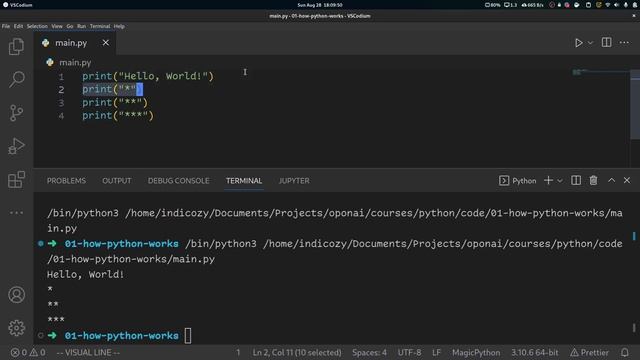Switch to the PROBLEMS panel tab
This screenshot has width=640, height=360.
coord(66,181)
